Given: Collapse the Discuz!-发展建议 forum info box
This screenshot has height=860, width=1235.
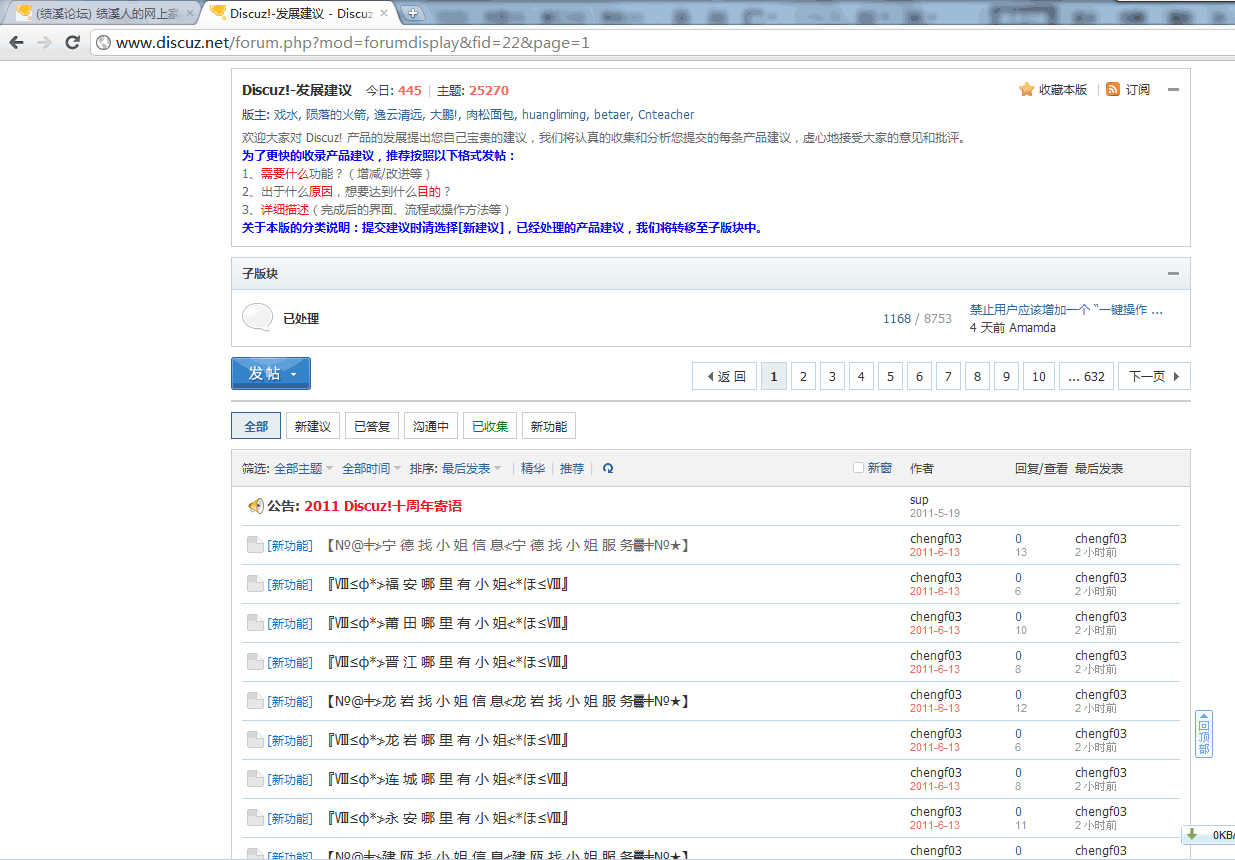Looking at the screenshot, I should [1173, 90].
